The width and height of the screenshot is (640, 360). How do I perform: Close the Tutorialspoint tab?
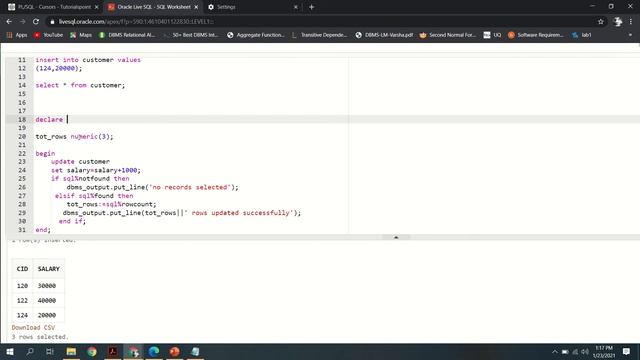tap(96, 7)
